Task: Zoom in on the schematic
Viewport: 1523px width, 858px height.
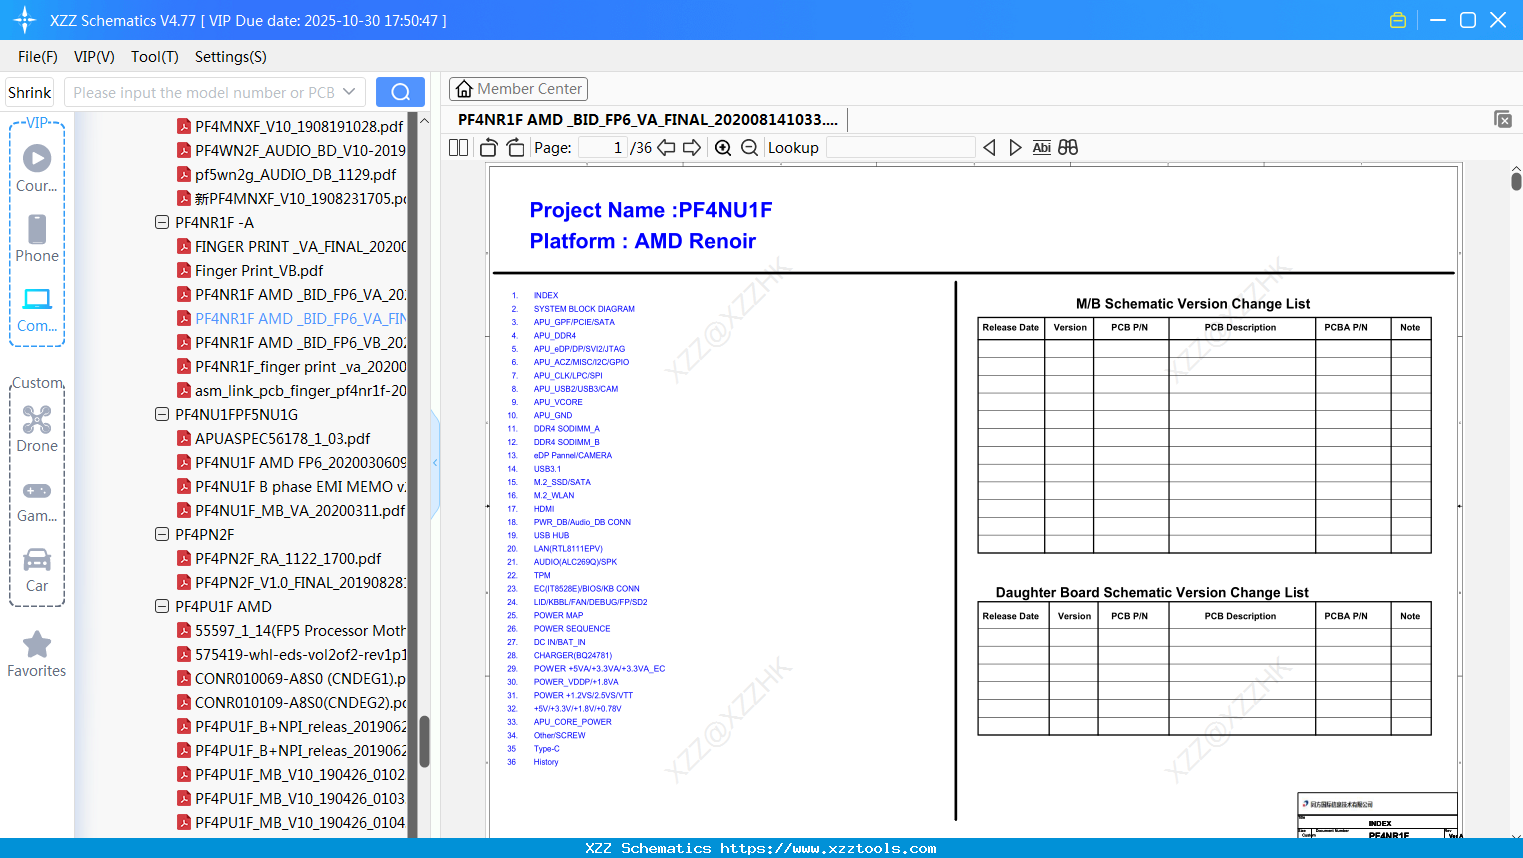Action: pyautogui.click(x=723, y=147)
